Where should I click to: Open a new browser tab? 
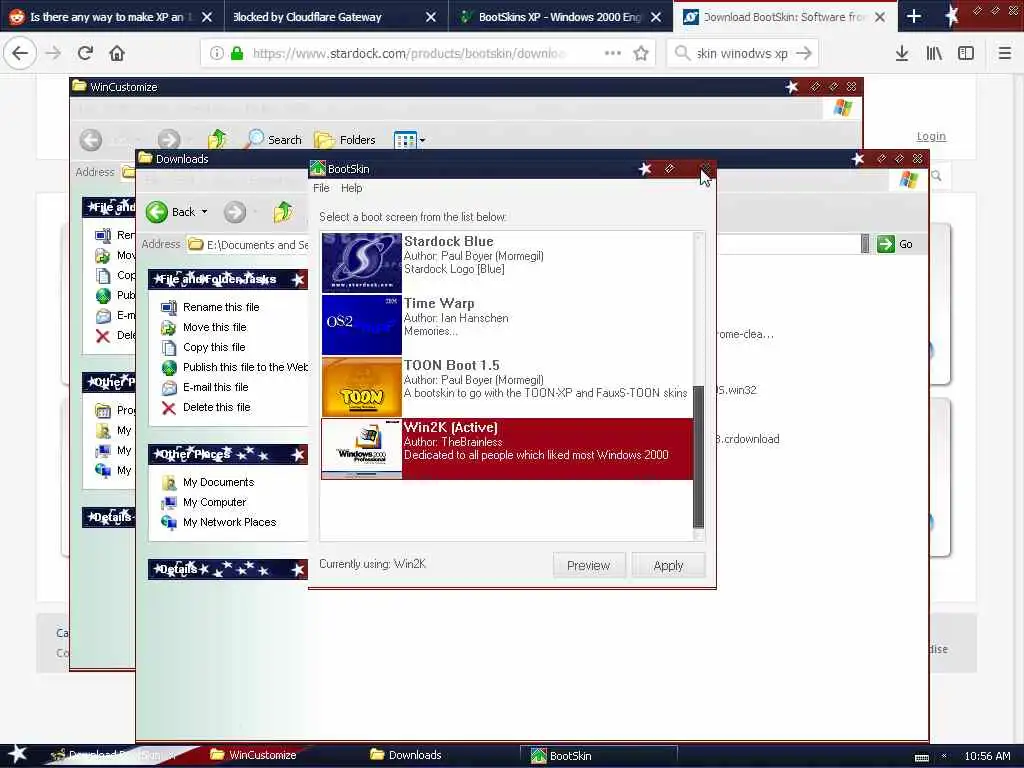[914, 17]
